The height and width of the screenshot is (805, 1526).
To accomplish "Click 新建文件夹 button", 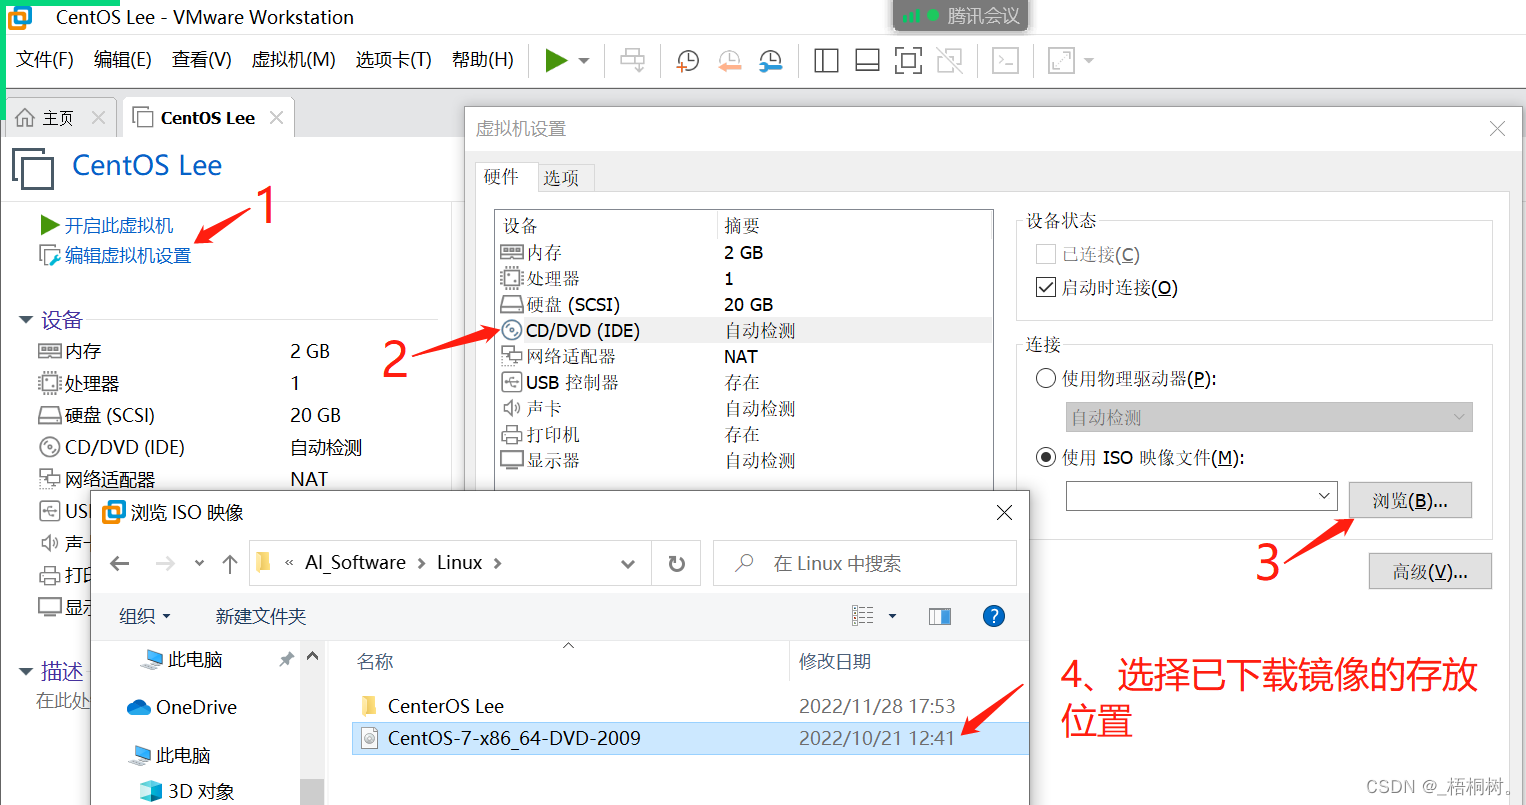I will [261, 616].
